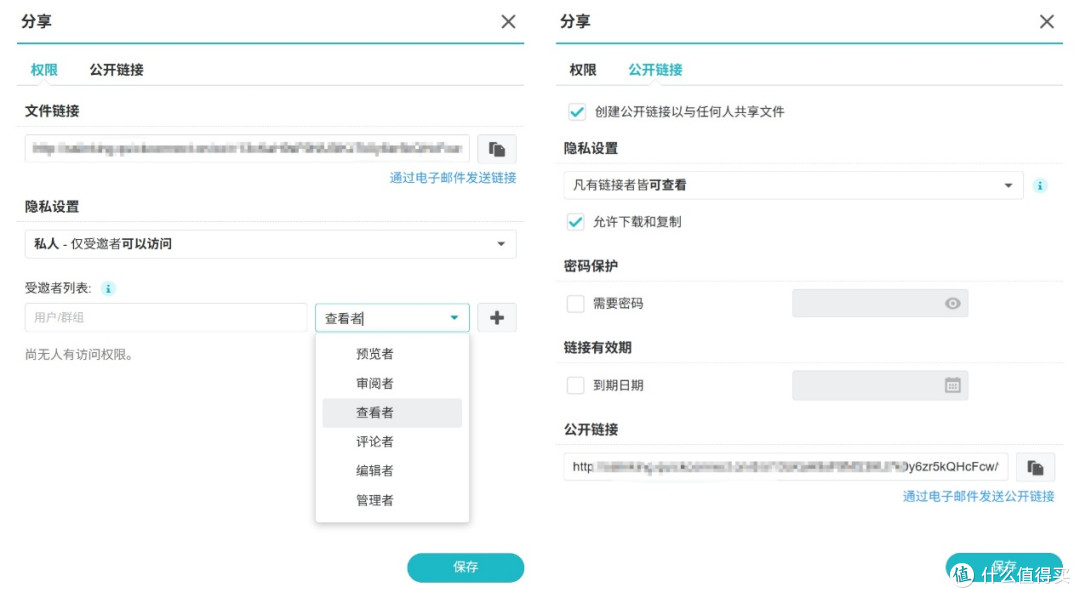Select 管理者 role from the list
Image resolution: width=1080 pixels, height=598 pixels.
point(392,500)
